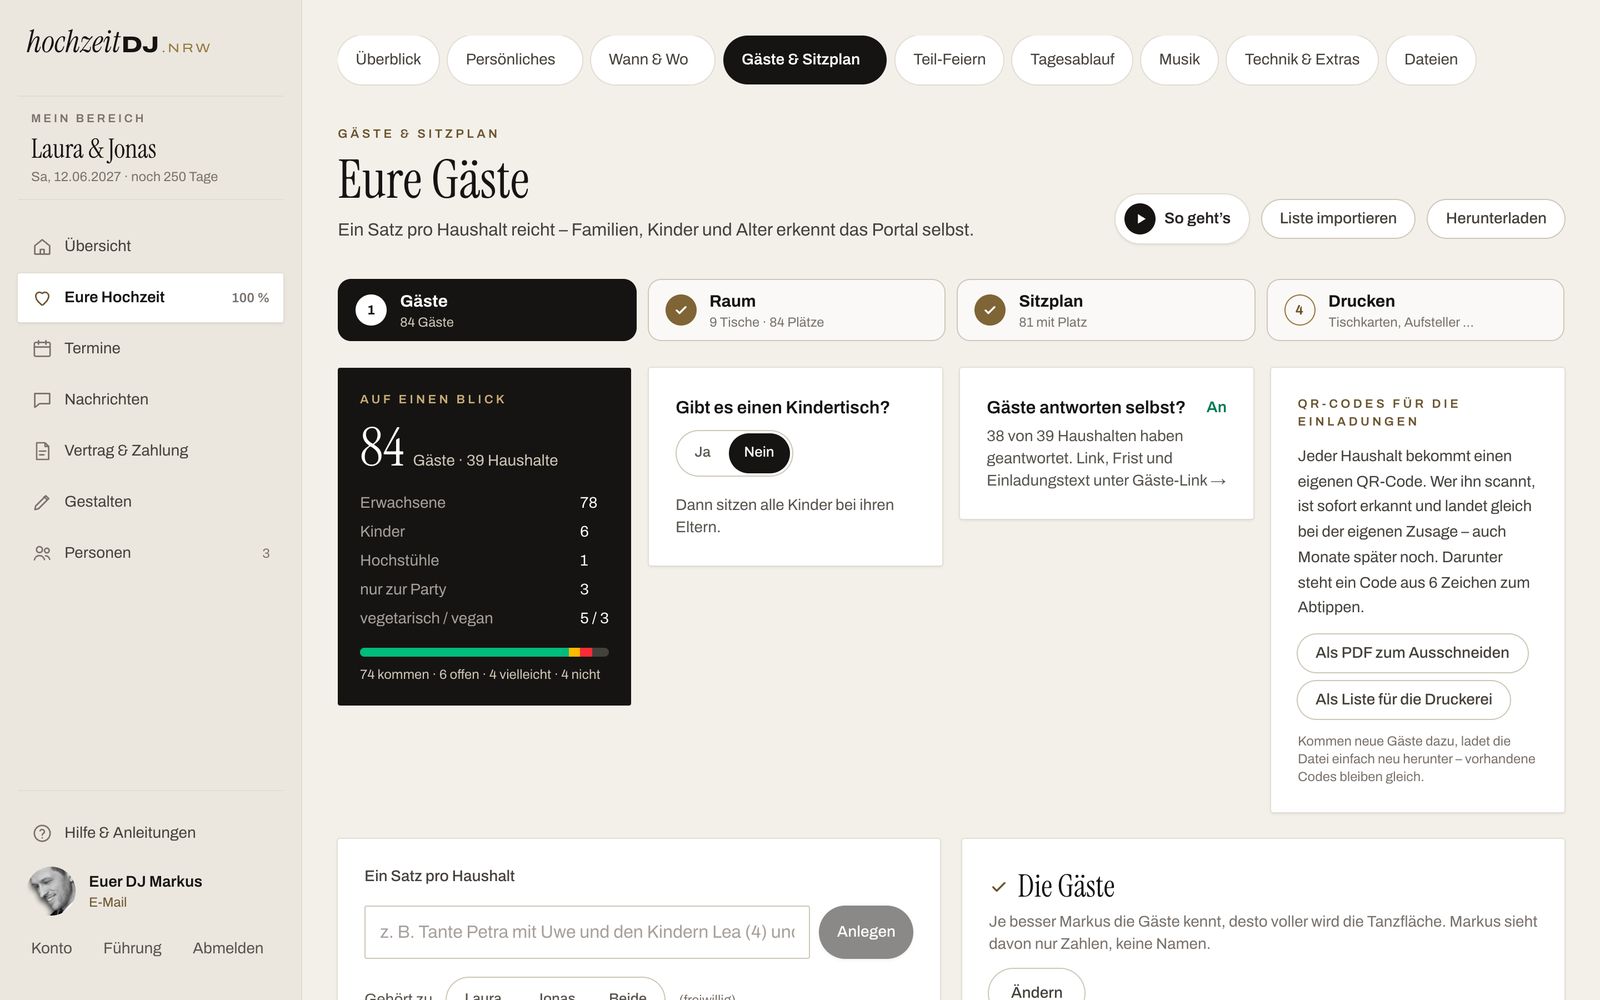Click the house icon beside Übersicht
This screenshot has width=1600, height=1000.
coord(42,246)
